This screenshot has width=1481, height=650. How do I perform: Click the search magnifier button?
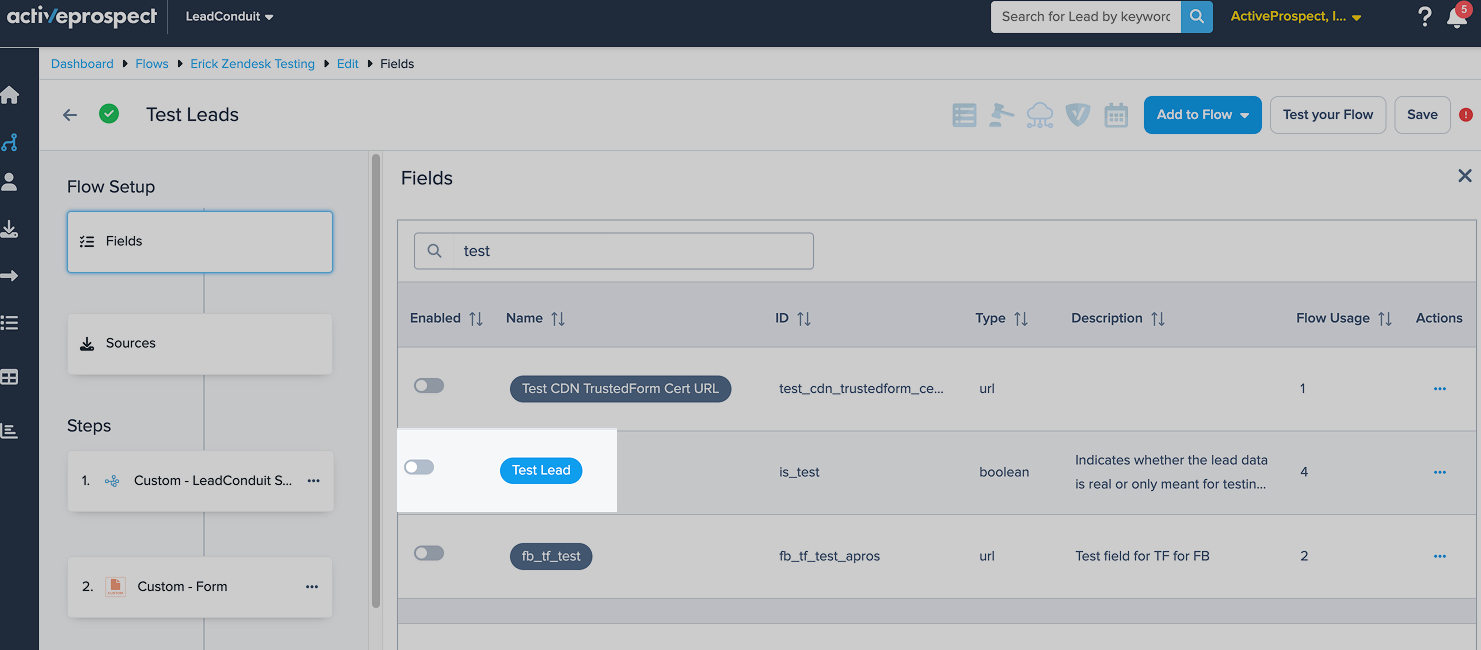tap(1196, 16)
